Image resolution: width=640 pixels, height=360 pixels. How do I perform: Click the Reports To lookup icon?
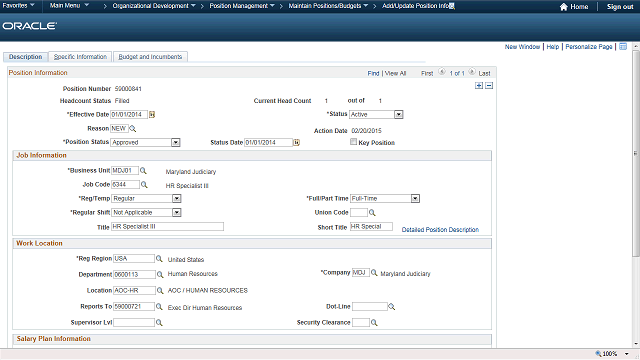tap(159, 307)
